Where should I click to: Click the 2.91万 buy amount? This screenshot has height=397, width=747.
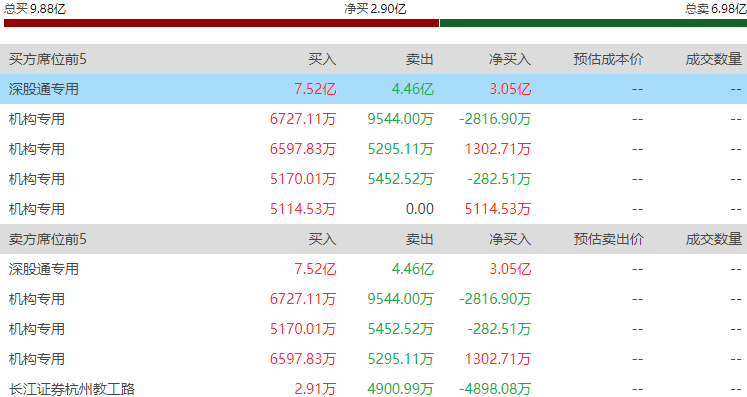pos(315,388)
